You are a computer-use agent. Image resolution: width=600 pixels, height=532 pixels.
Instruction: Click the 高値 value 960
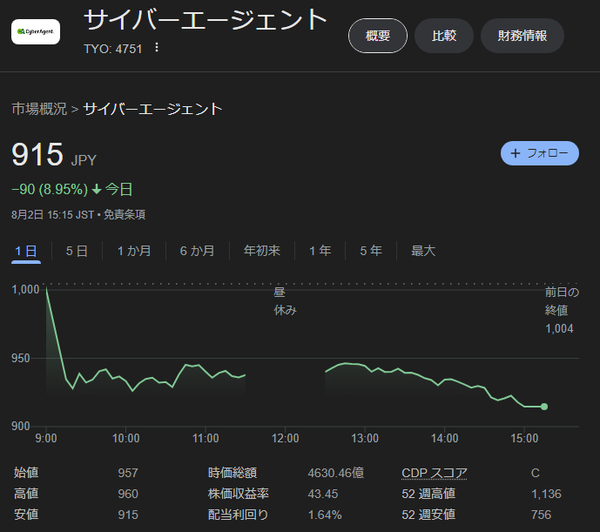coord(128,494)
